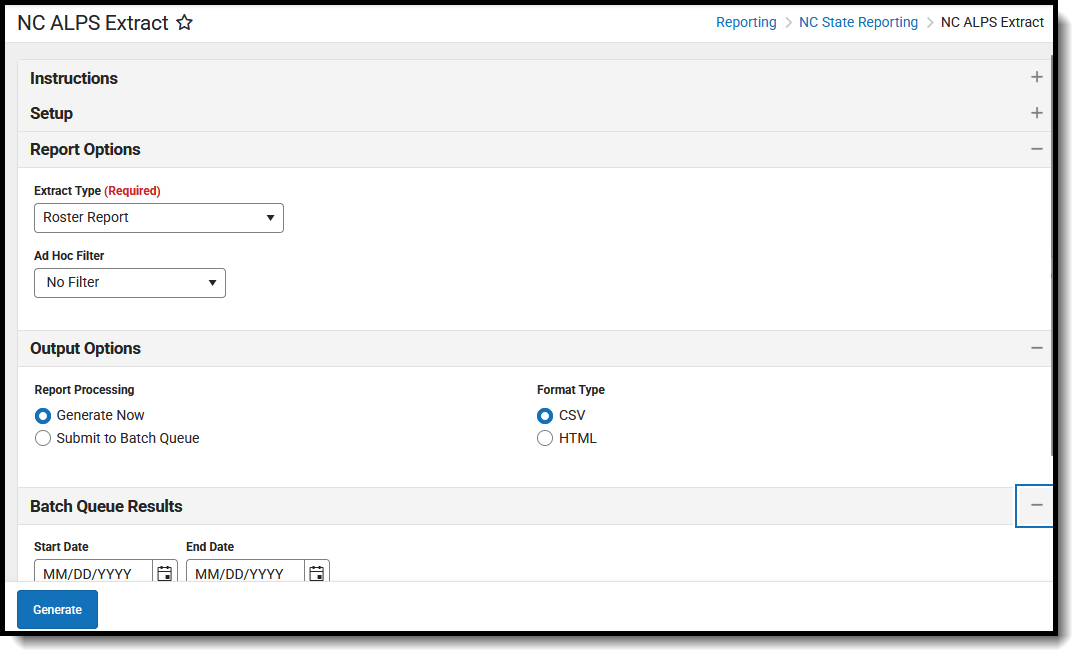Click the Instructions section header

point(74,78)
